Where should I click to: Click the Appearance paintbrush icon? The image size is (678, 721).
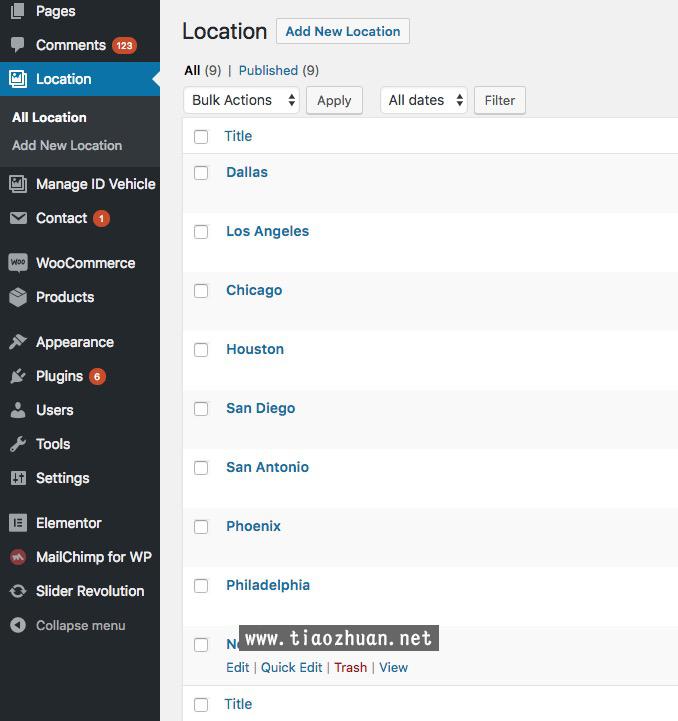(18, 342)
